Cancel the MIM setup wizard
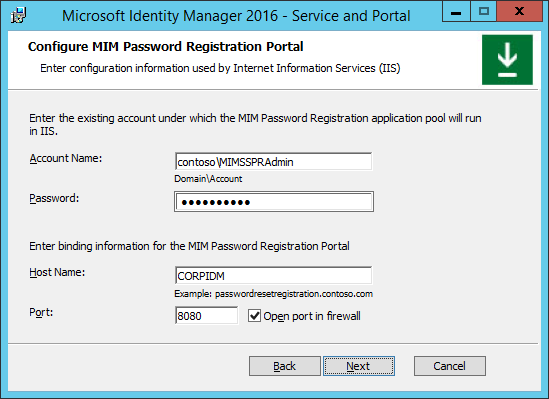This screenshot has height=399, width=549. coord(450,366)
